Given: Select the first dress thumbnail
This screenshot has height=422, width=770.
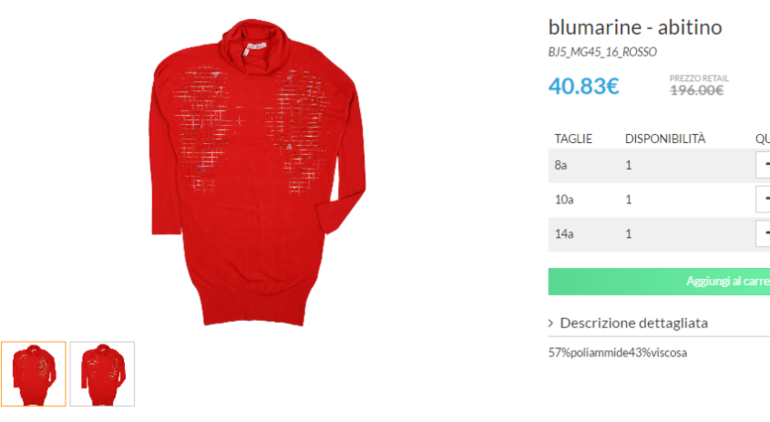Looking at the screenshot, I should [x=33, y=374].
